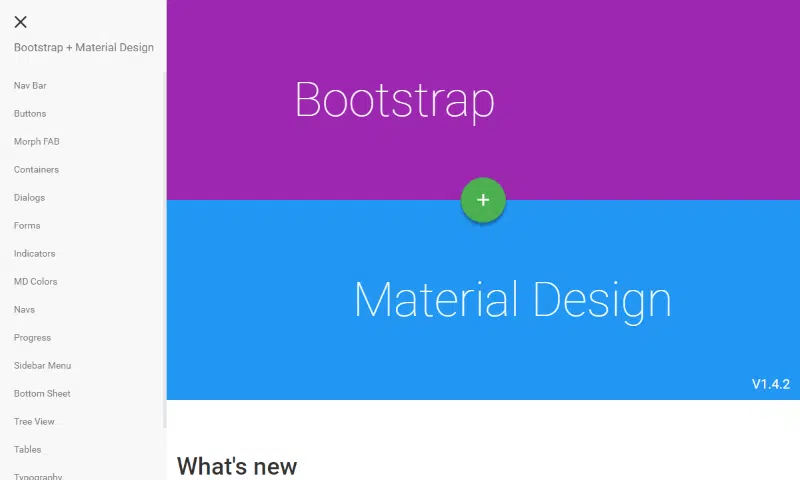
Task: Go to the Buttons section
Action: (30, 114)
